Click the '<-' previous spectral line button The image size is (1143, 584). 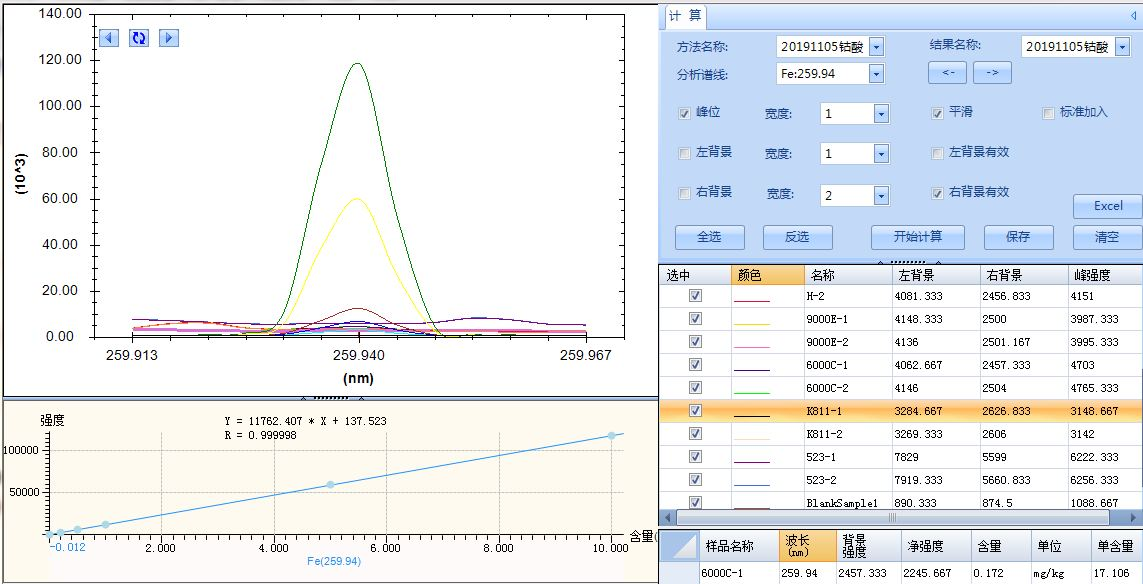pyautogui.click(x=947, y=73)
